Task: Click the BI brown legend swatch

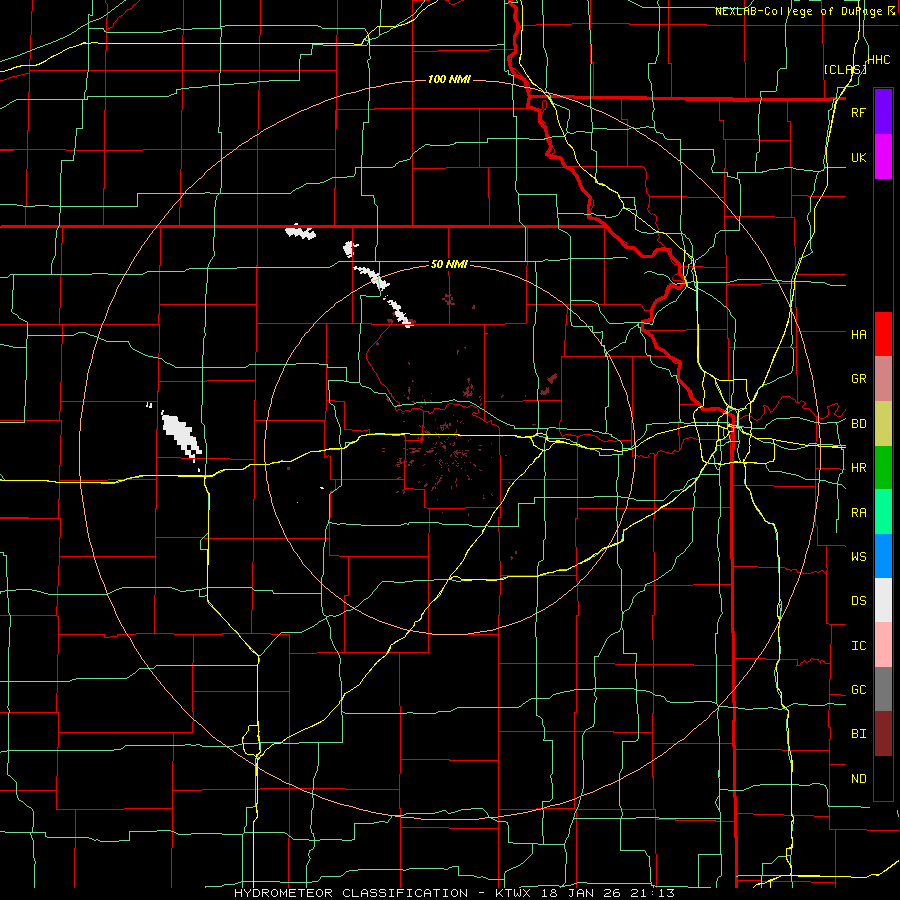Action: coord(883,734)
